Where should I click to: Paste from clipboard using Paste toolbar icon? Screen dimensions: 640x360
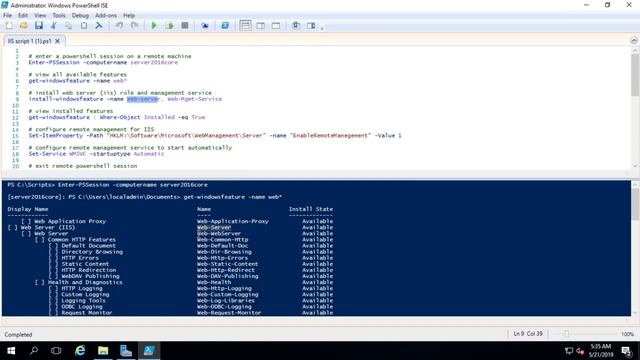(84, 25)
